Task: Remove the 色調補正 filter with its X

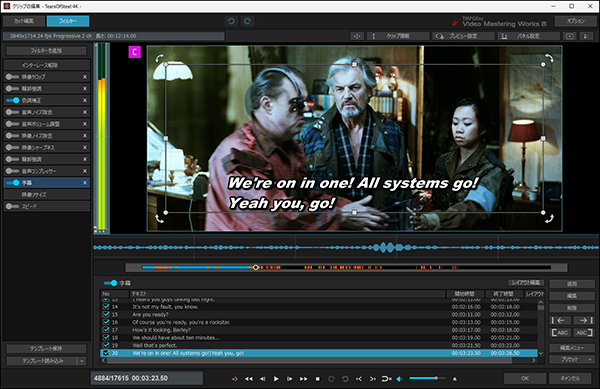Action: point(85,100)
